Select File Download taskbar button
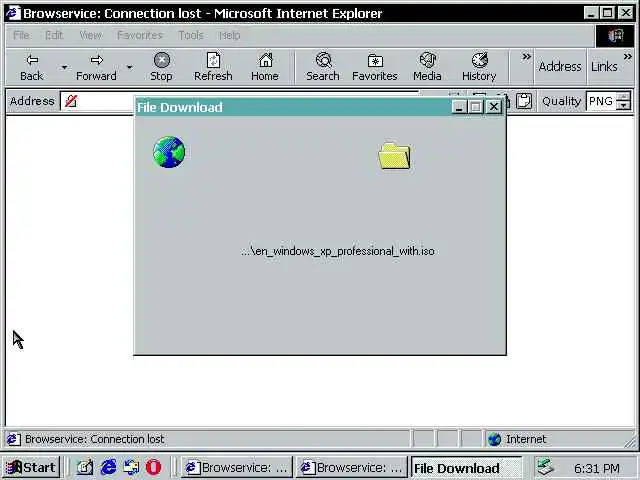 pos(466,468)
